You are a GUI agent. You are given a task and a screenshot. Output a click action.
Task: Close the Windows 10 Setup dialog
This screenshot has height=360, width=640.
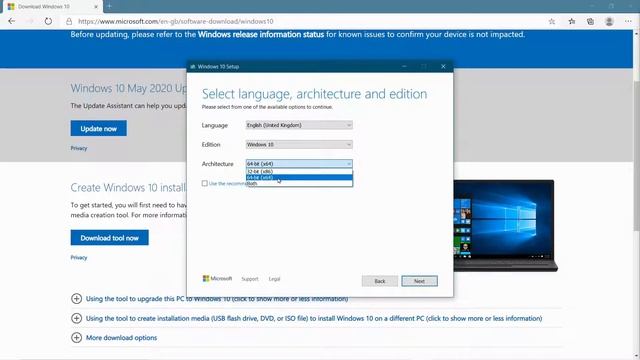coord(443,67)
